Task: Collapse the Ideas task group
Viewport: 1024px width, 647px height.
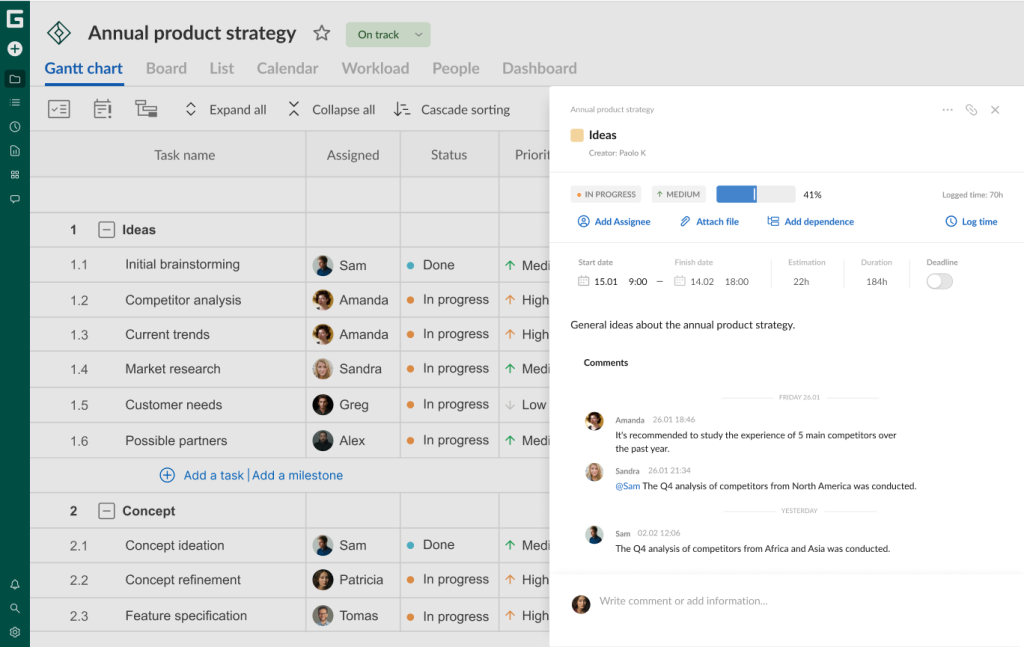Action: 106,229
